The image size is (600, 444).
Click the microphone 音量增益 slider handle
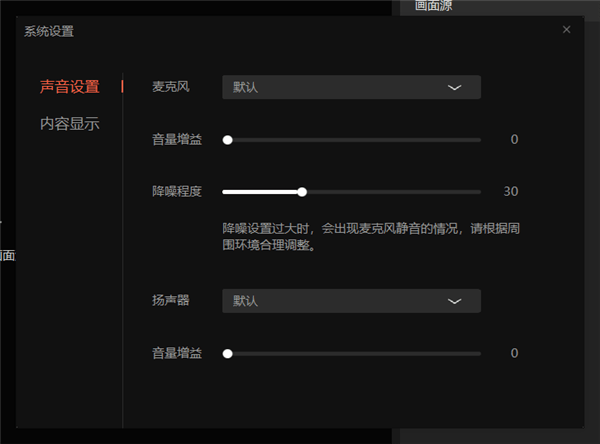click(x=228, y=140)
